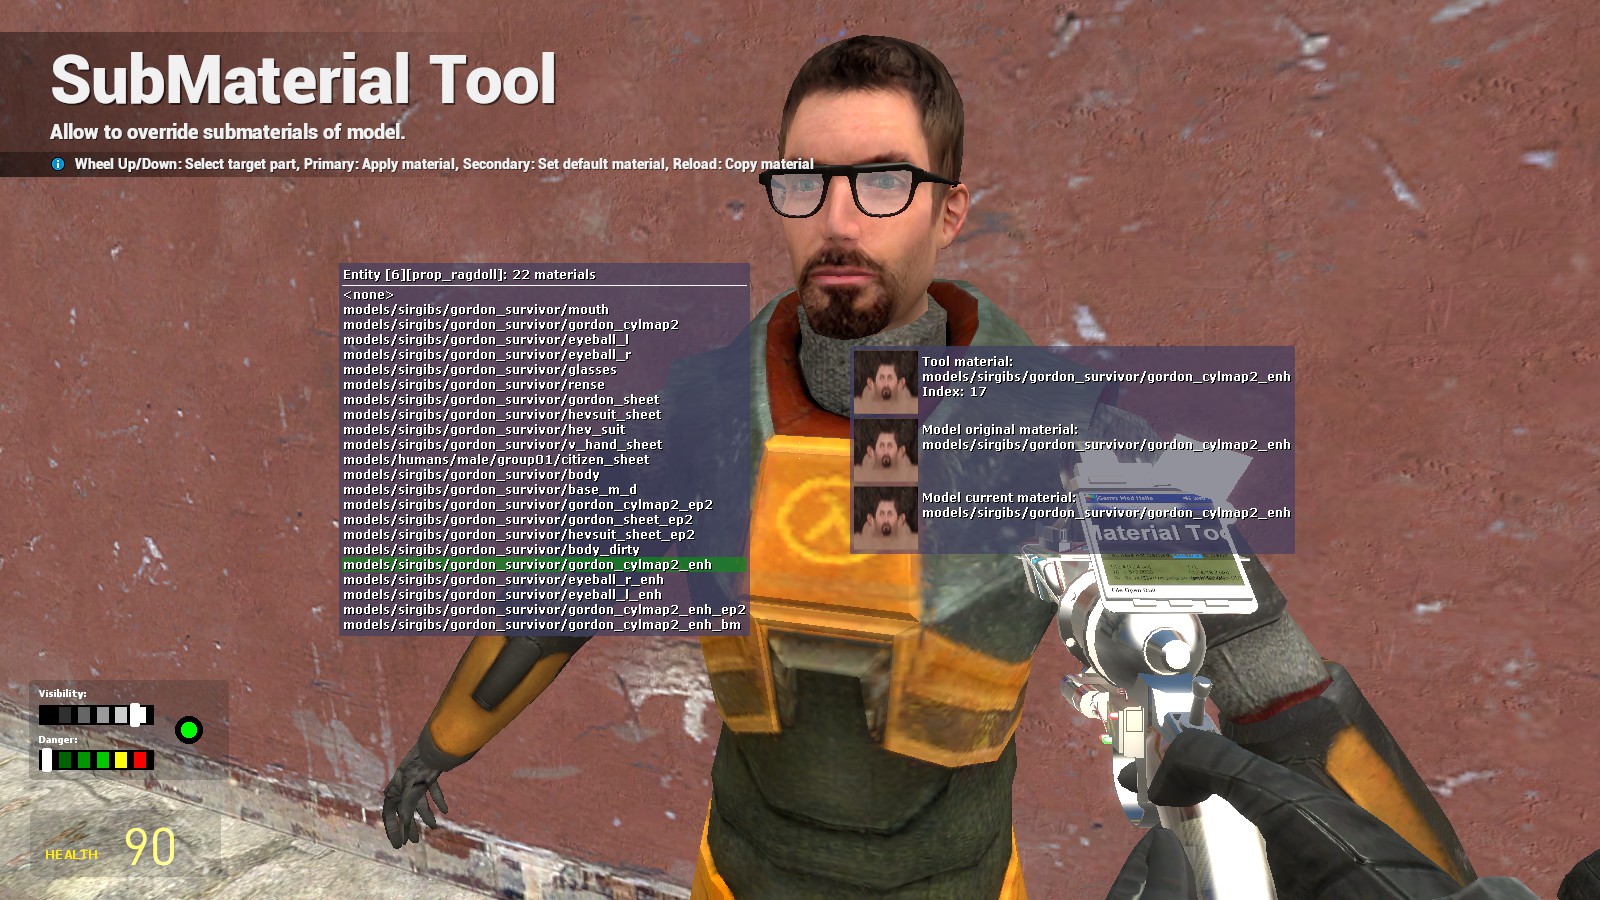Viewport: 1600px width, 900px height.
Task: Choose the gordon_survivor/gordon_cylmap2_enh_ep2 row
Action: pos(544,610)
